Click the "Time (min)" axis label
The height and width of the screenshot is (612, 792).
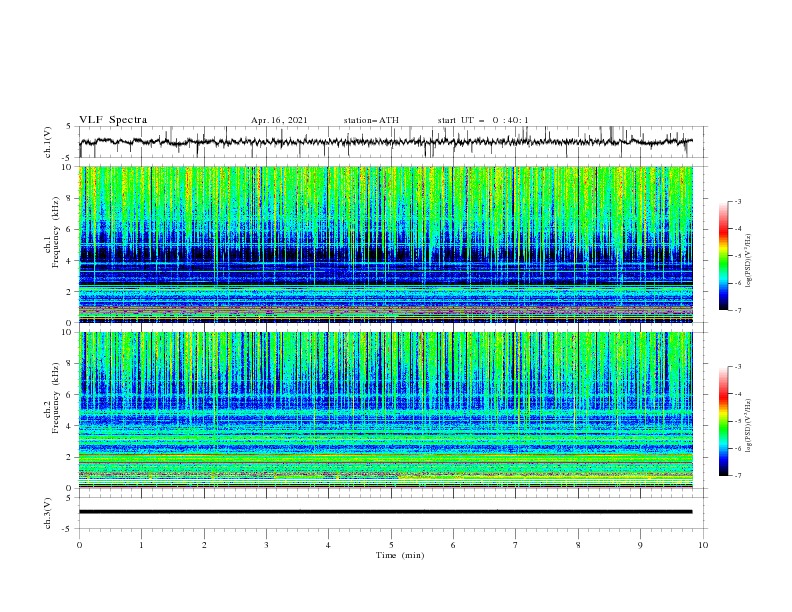pos(400,555)
